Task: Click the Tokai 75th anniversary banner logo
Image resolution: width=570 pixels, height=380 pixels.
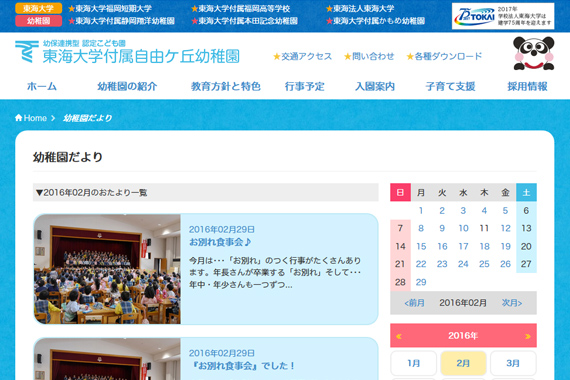Action: (x=503, y=16)
